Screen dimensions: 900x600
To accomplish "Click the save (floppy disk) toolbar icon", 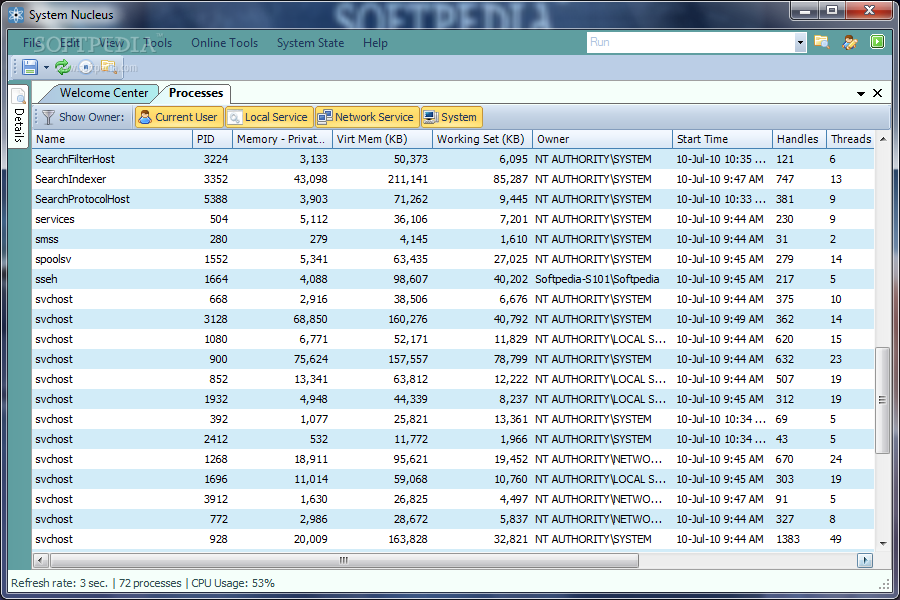I will (x=30, y=67).
